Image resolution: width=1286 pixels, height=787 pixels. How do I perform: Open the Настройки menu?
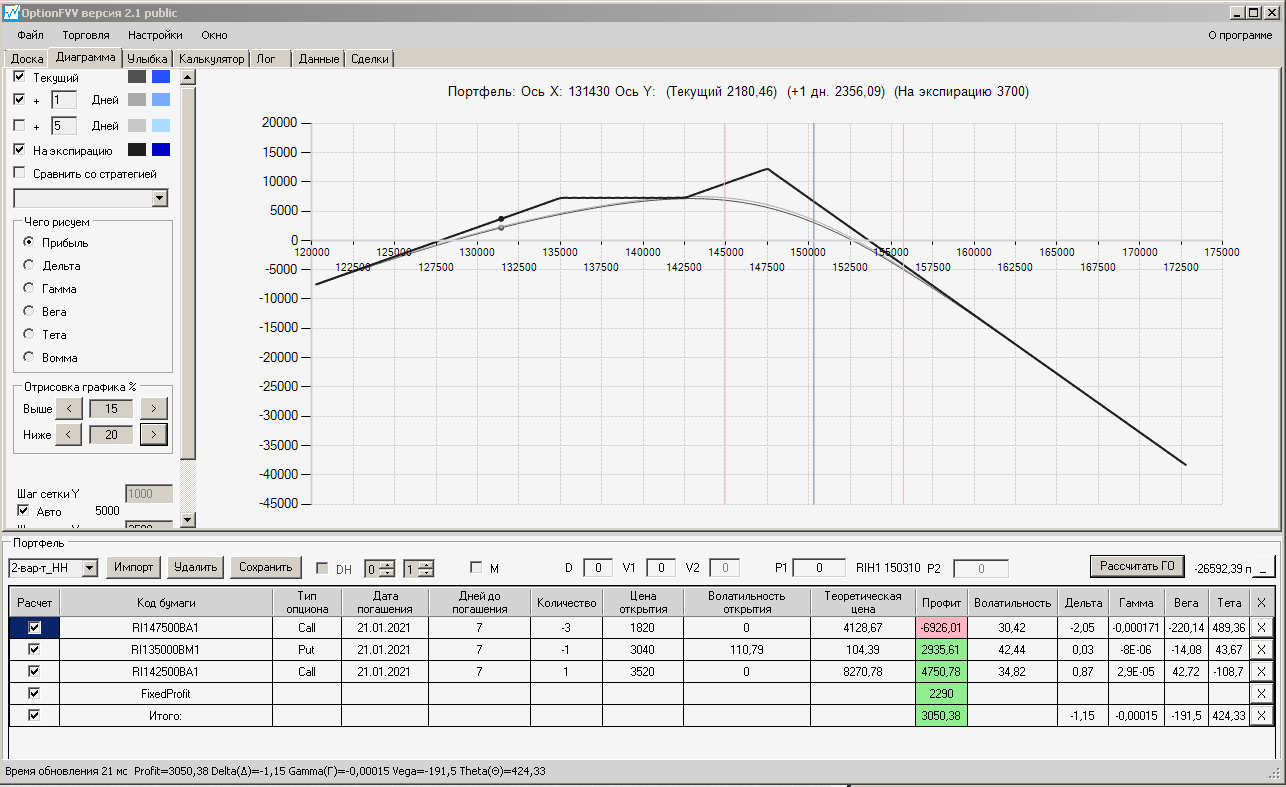[155, 35]
